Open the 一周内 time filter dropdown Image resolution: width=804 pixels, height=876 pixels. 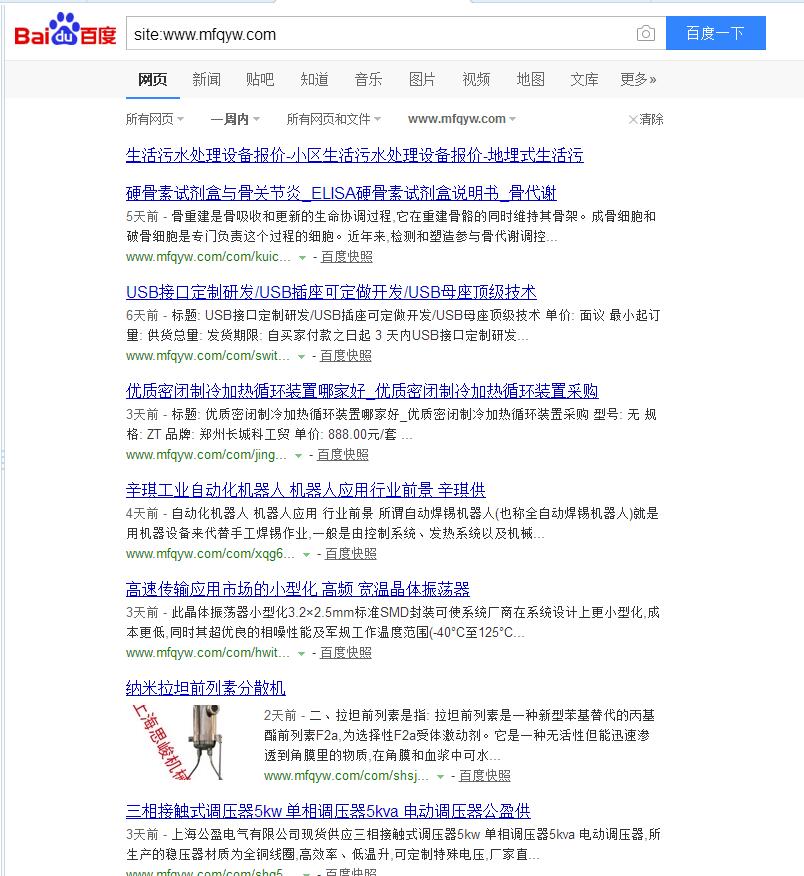[x=235, y=119]
